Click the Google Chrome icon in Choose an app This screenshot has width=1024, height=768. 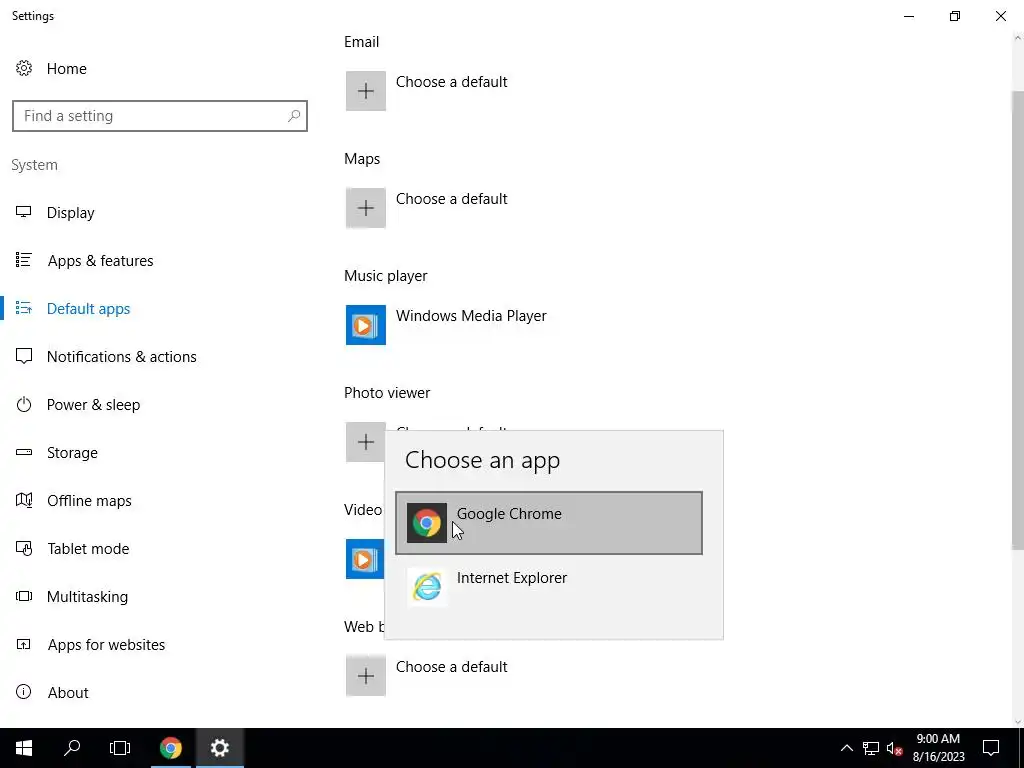coord(426,522)
